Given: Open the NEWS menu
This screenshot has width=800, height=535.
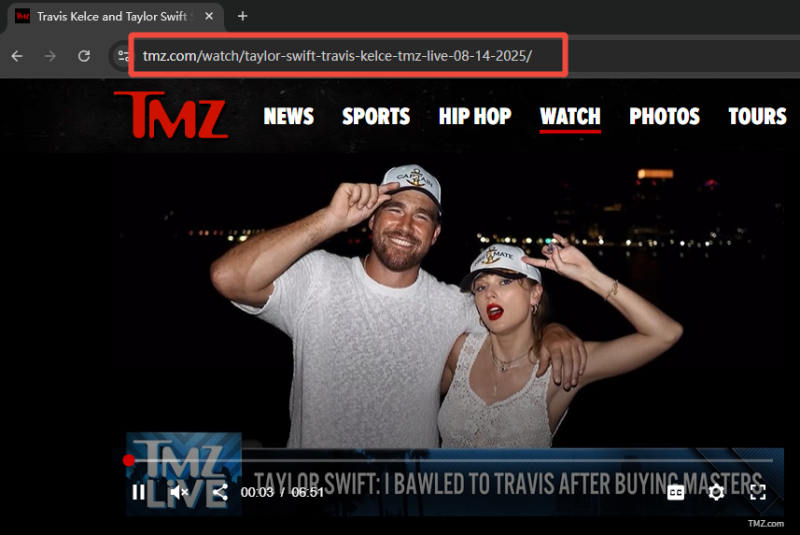Looking at the screenshot, I should 289,116.
